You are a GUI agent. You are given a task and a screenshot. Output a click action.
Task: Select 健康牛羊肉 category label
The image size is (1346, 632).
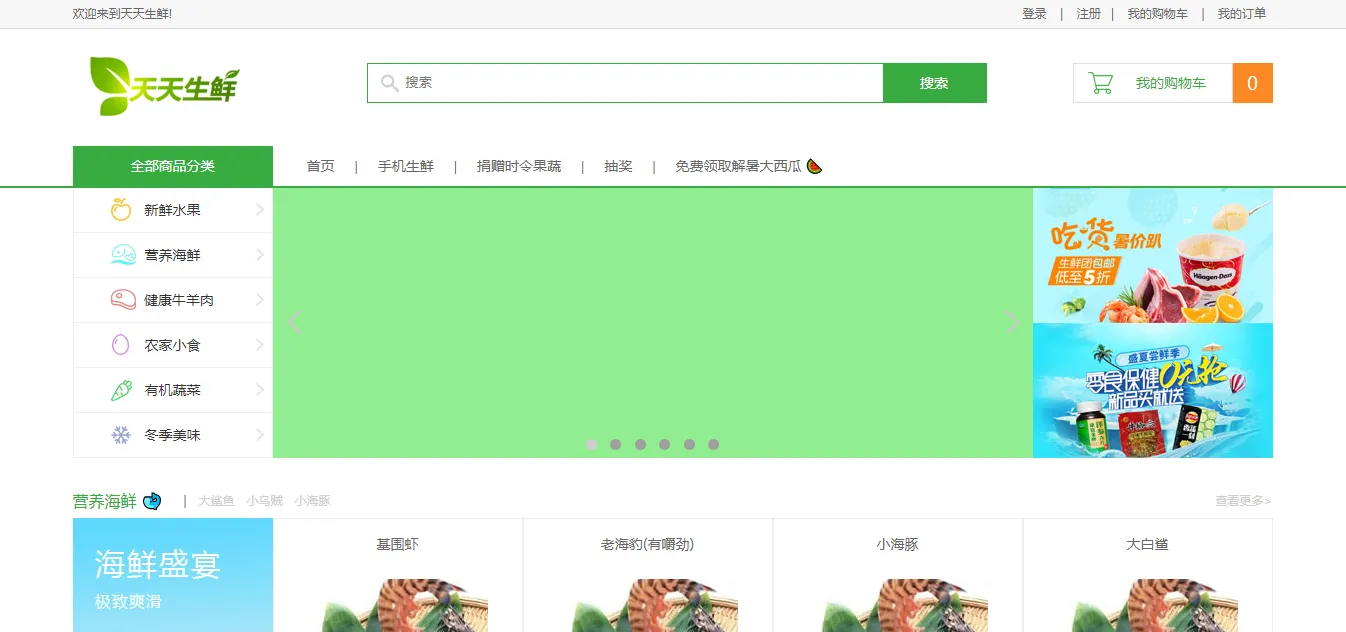(179, 300)
